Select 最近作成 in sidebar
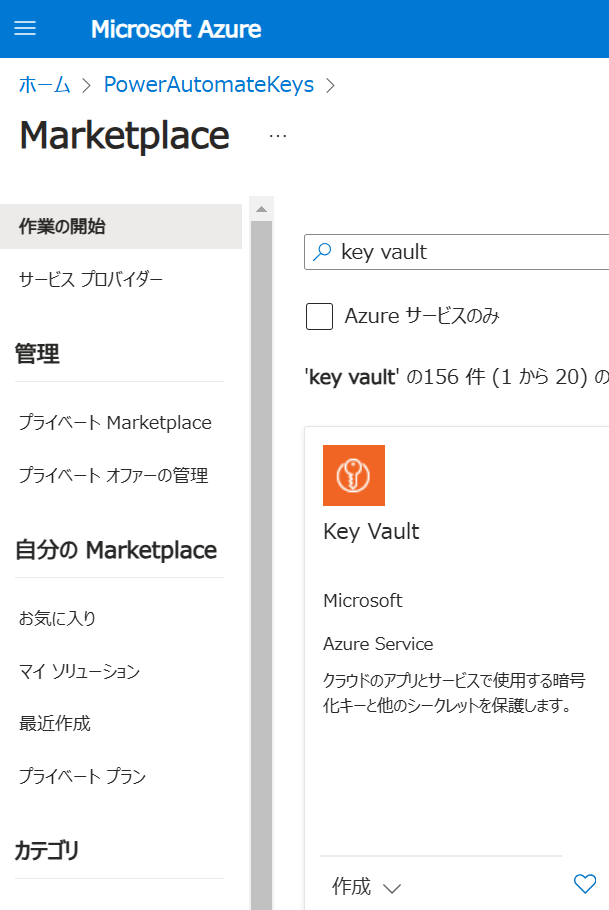This screenshot has width=609, height=910. tap(121, 724)
